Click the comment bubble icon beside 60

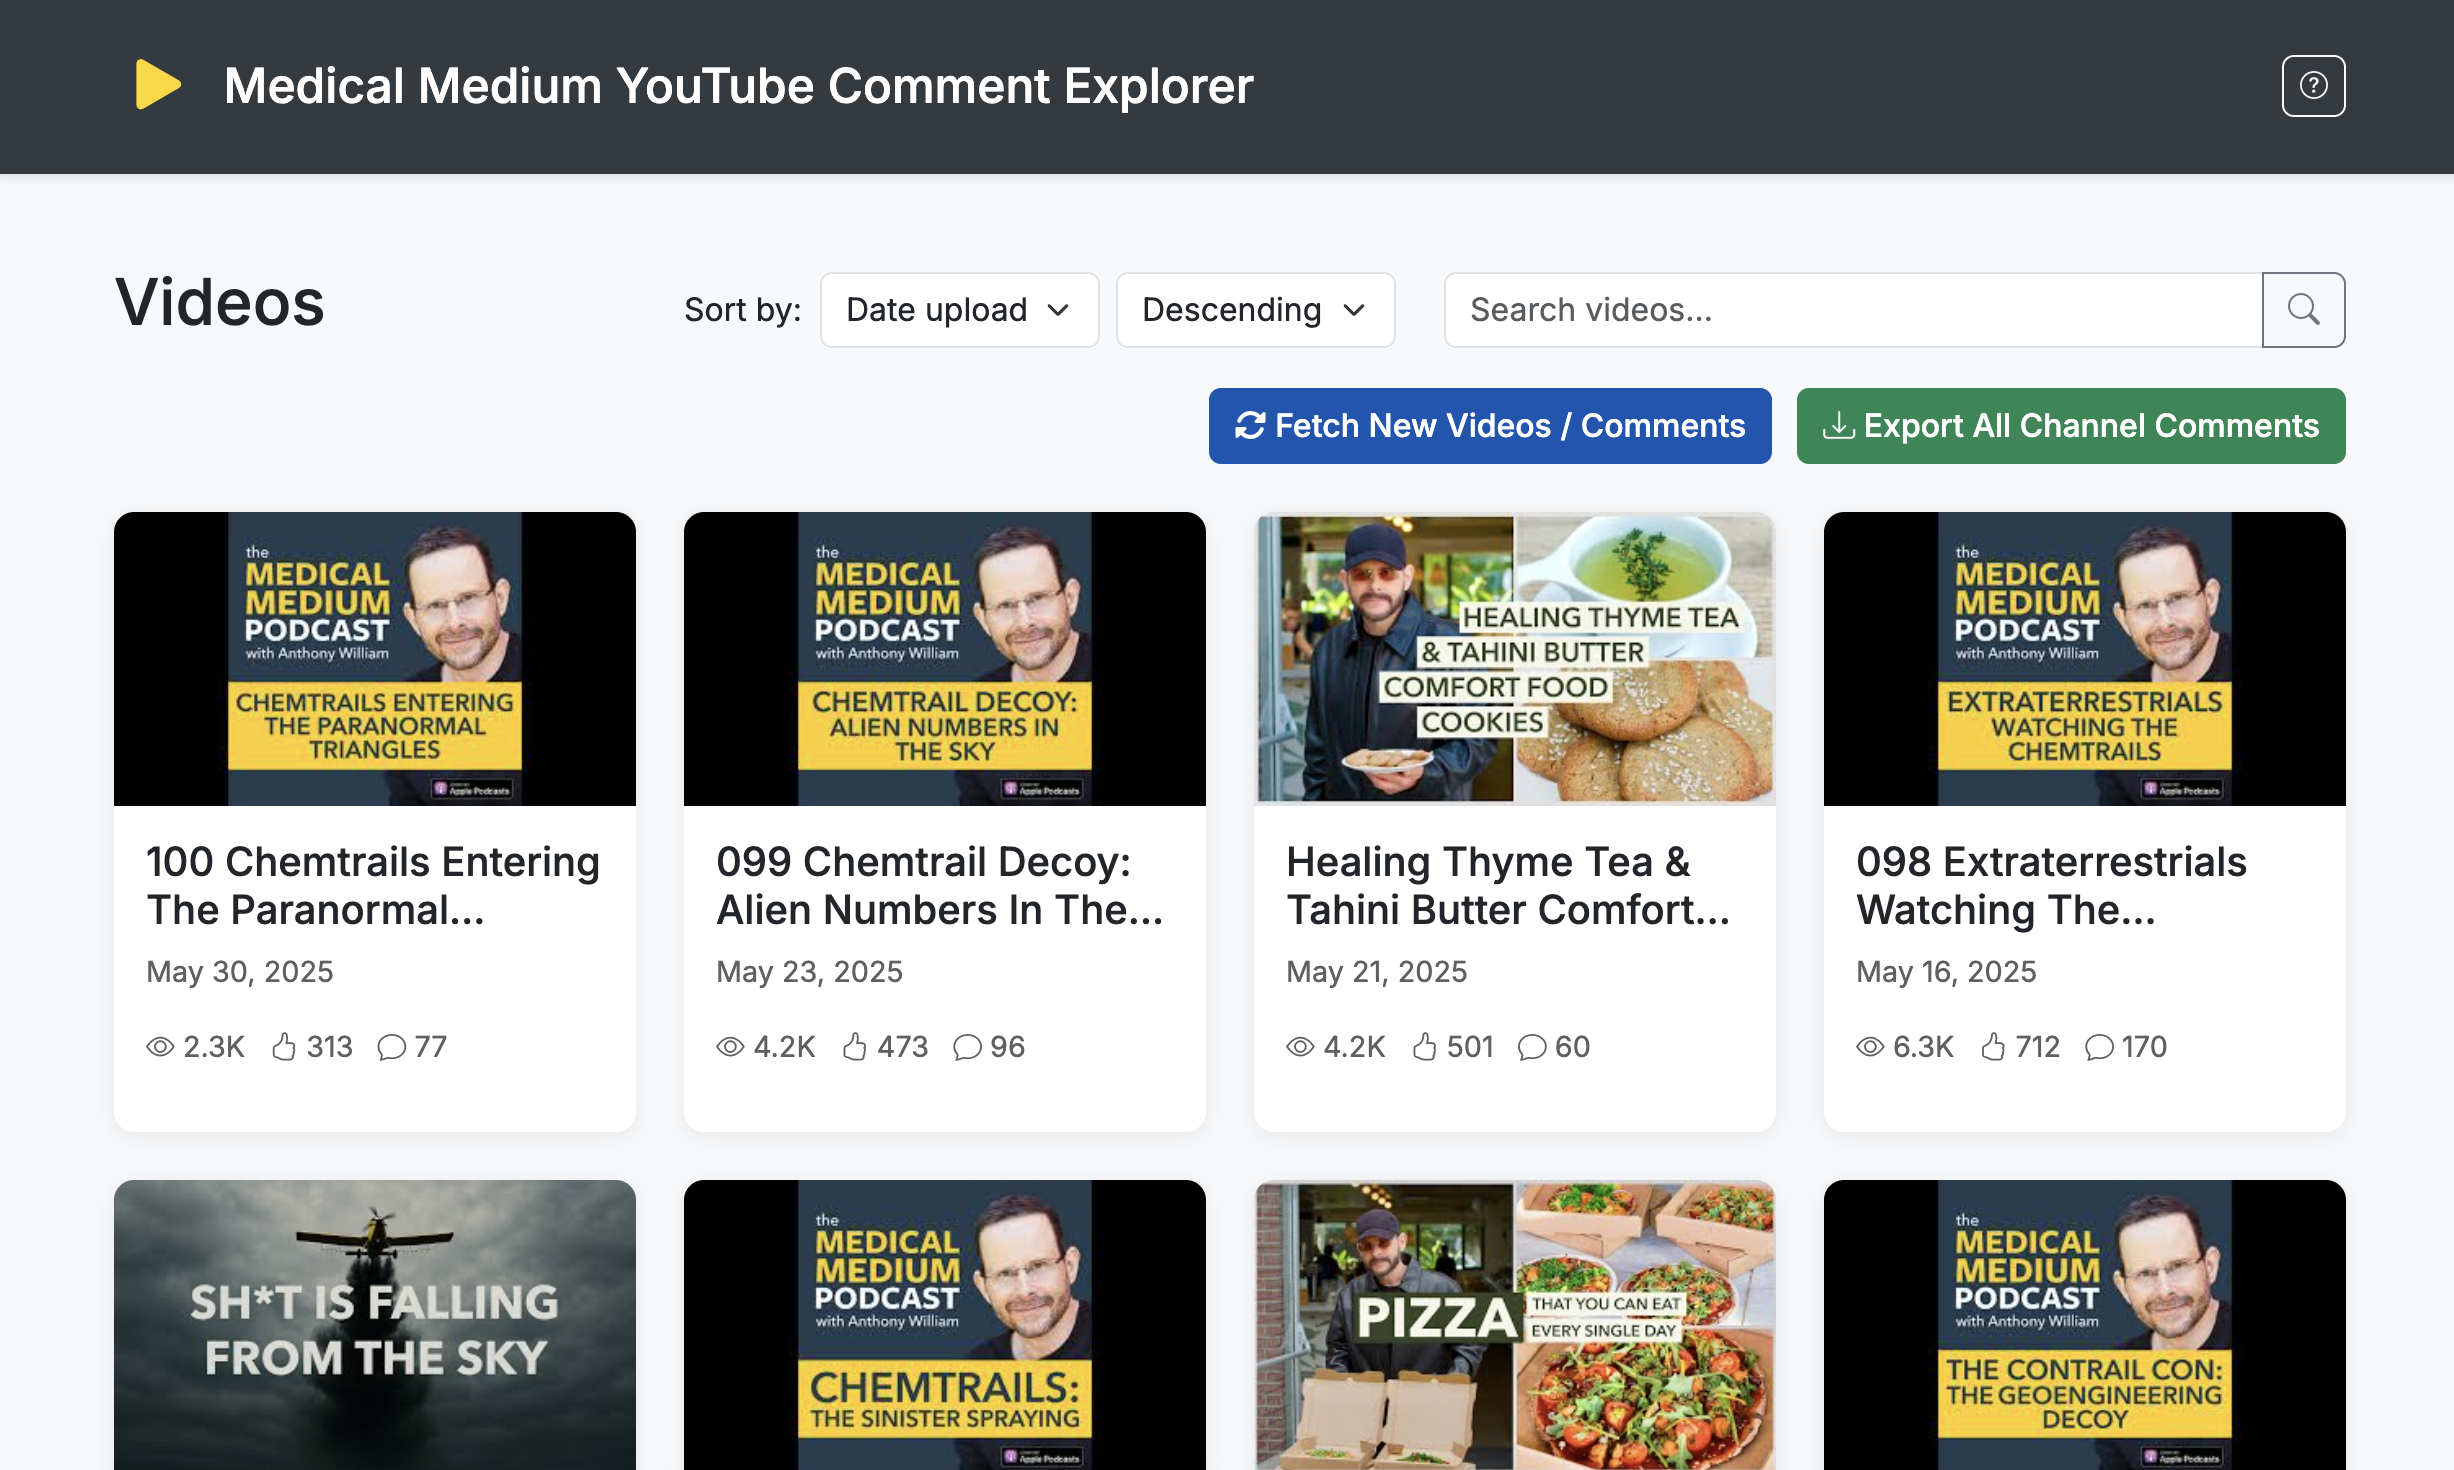coord(1532,1047)
